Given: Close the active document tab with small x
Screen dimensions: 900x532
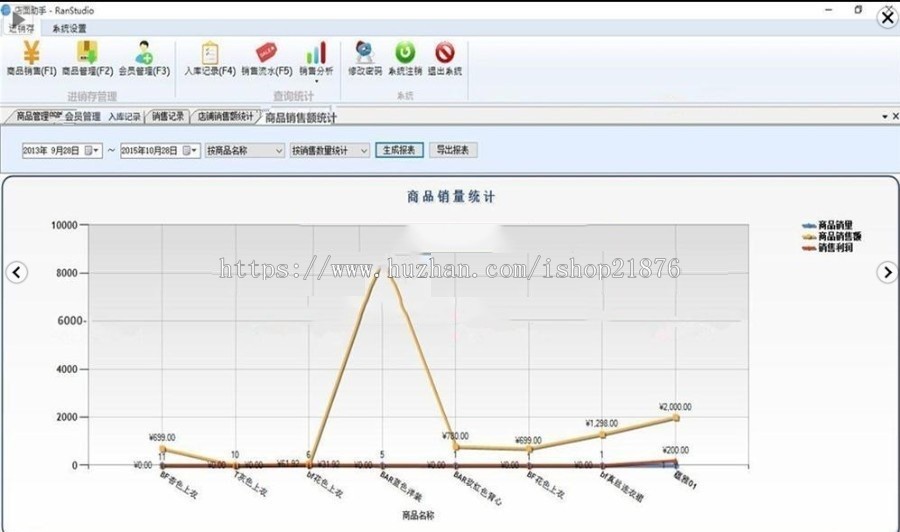Looking at the screenshot, I should click(895, 117).
